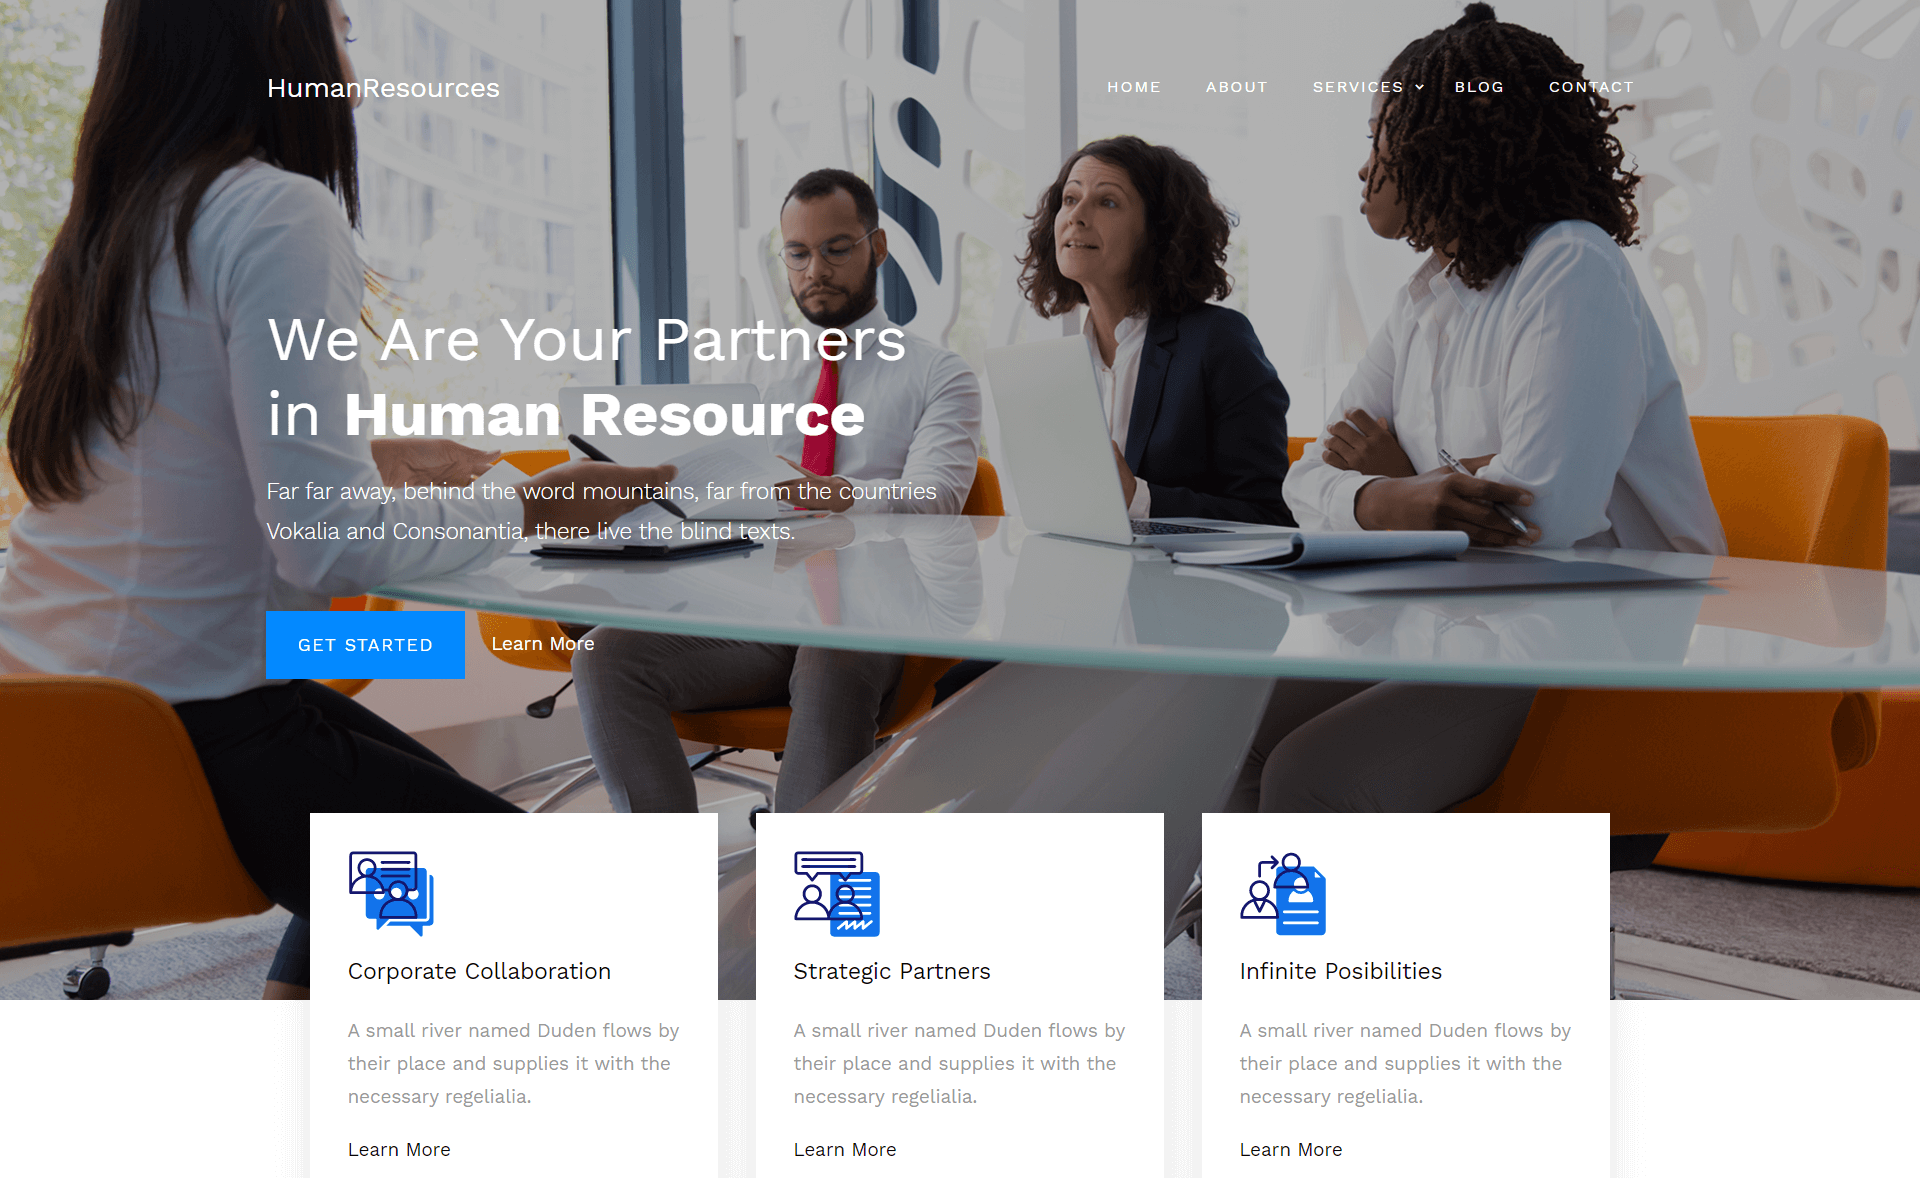1920x1178 pixels.
Task: Click Learn More under Strategic Partners
Action: [x=843, y=1149]
